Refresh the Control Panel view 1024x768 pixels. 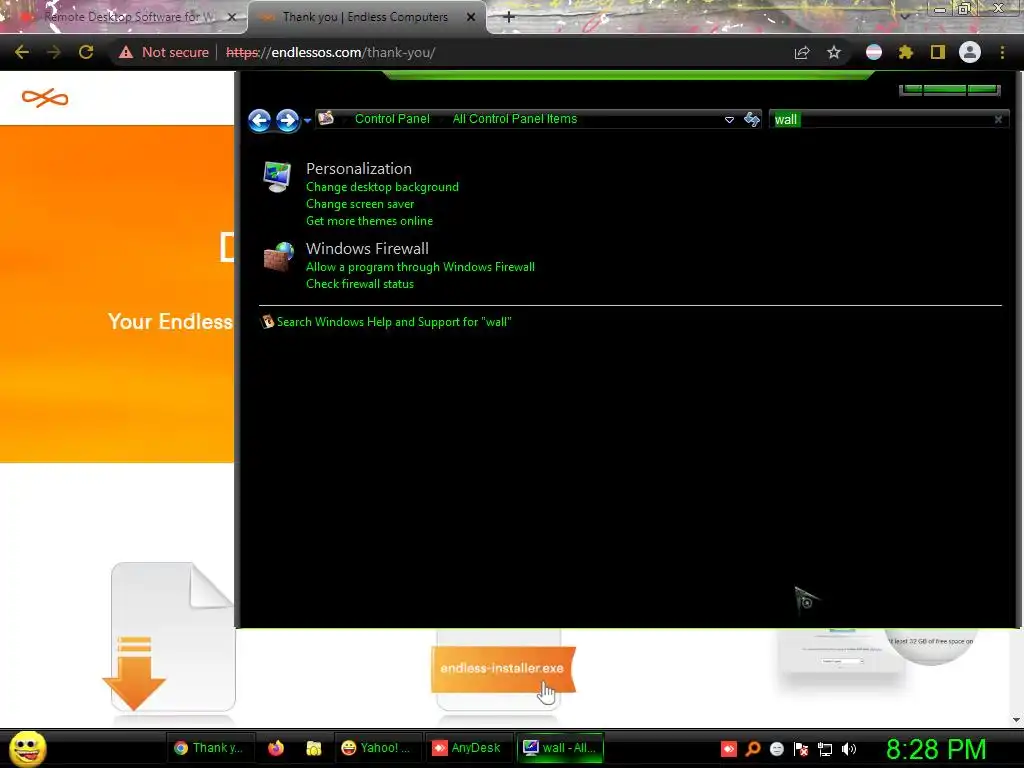(x=752, y=119)
